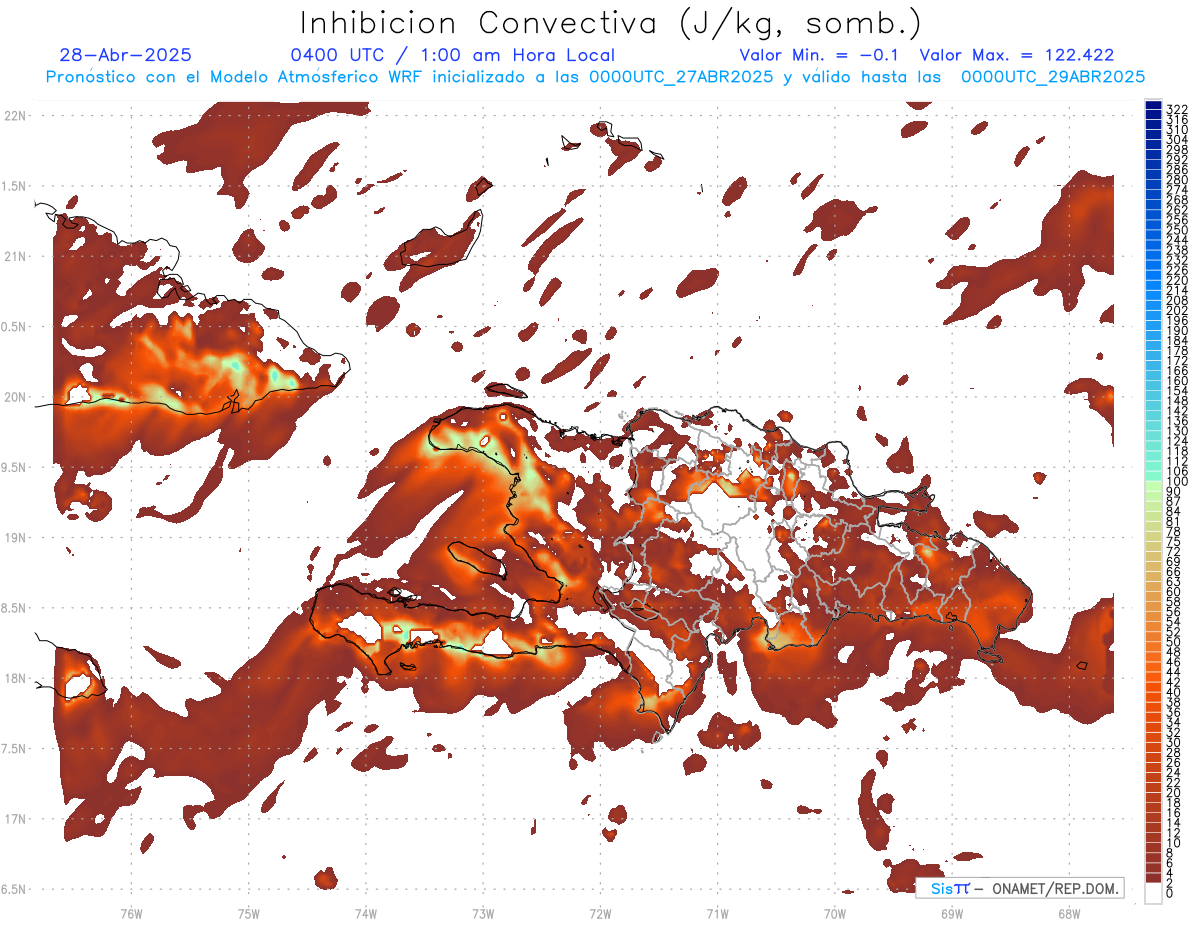Click the '130' value on the color scale
This screenshot has height=927, width=1200.
point(1176,430)
